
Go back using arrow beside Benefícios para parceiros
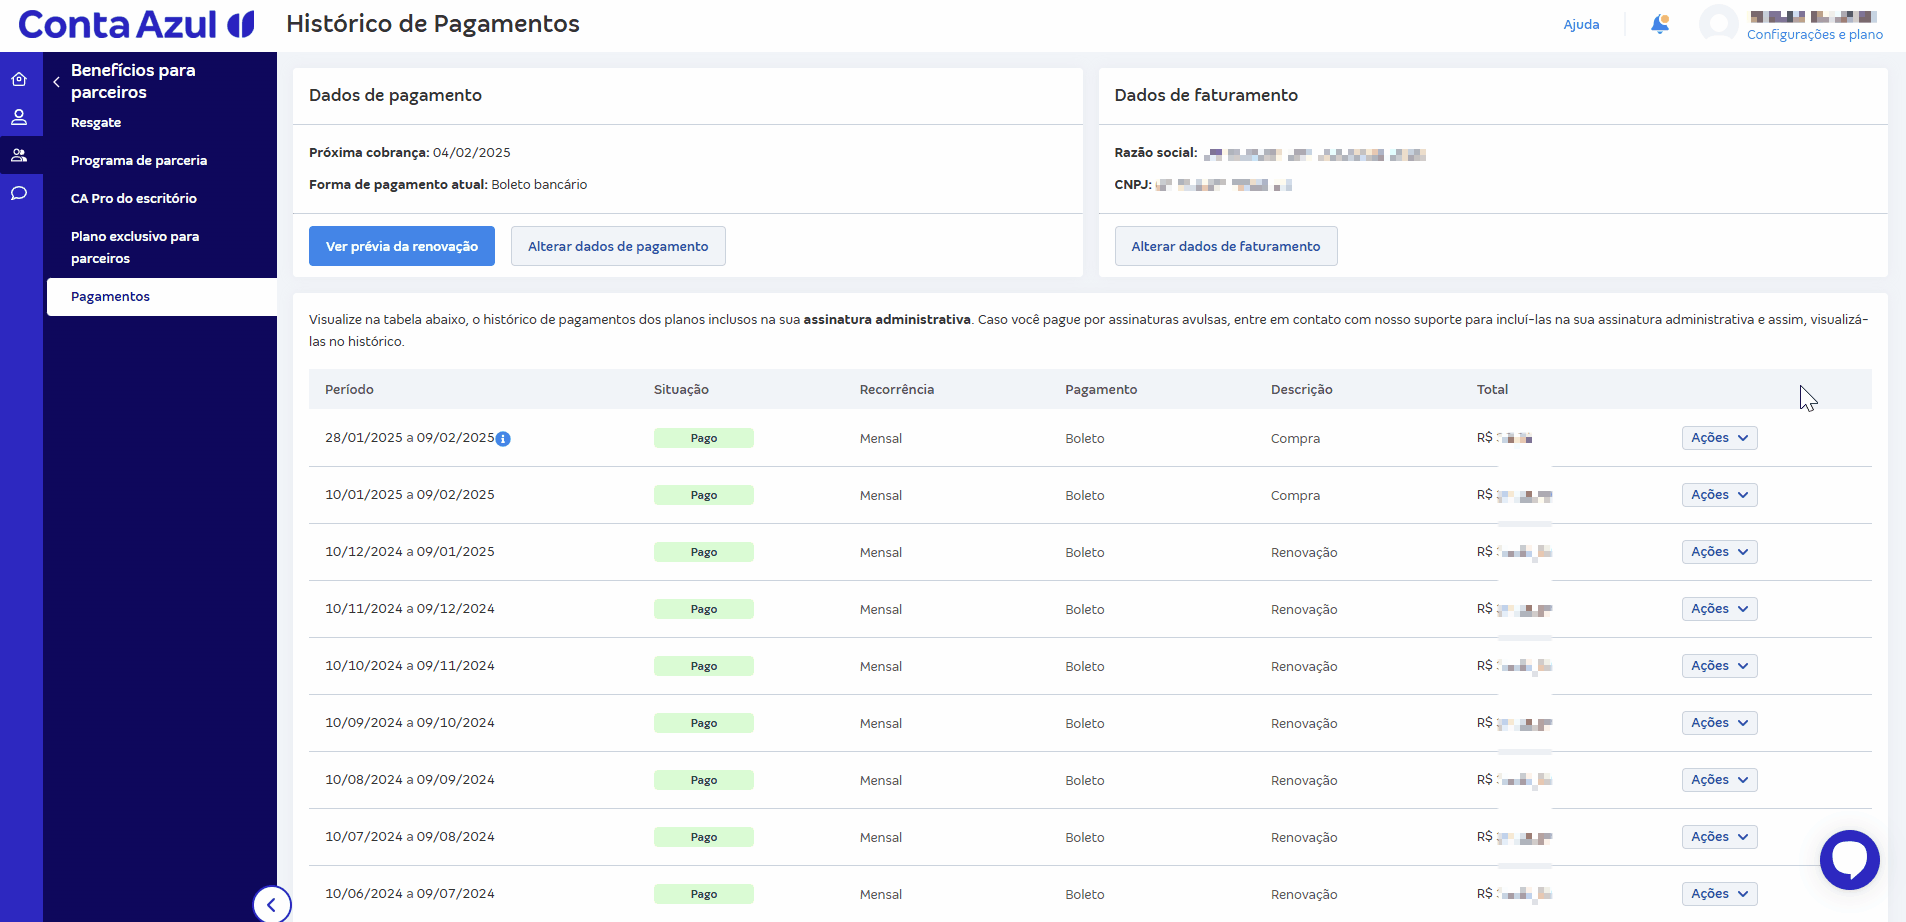click(57, 82)
